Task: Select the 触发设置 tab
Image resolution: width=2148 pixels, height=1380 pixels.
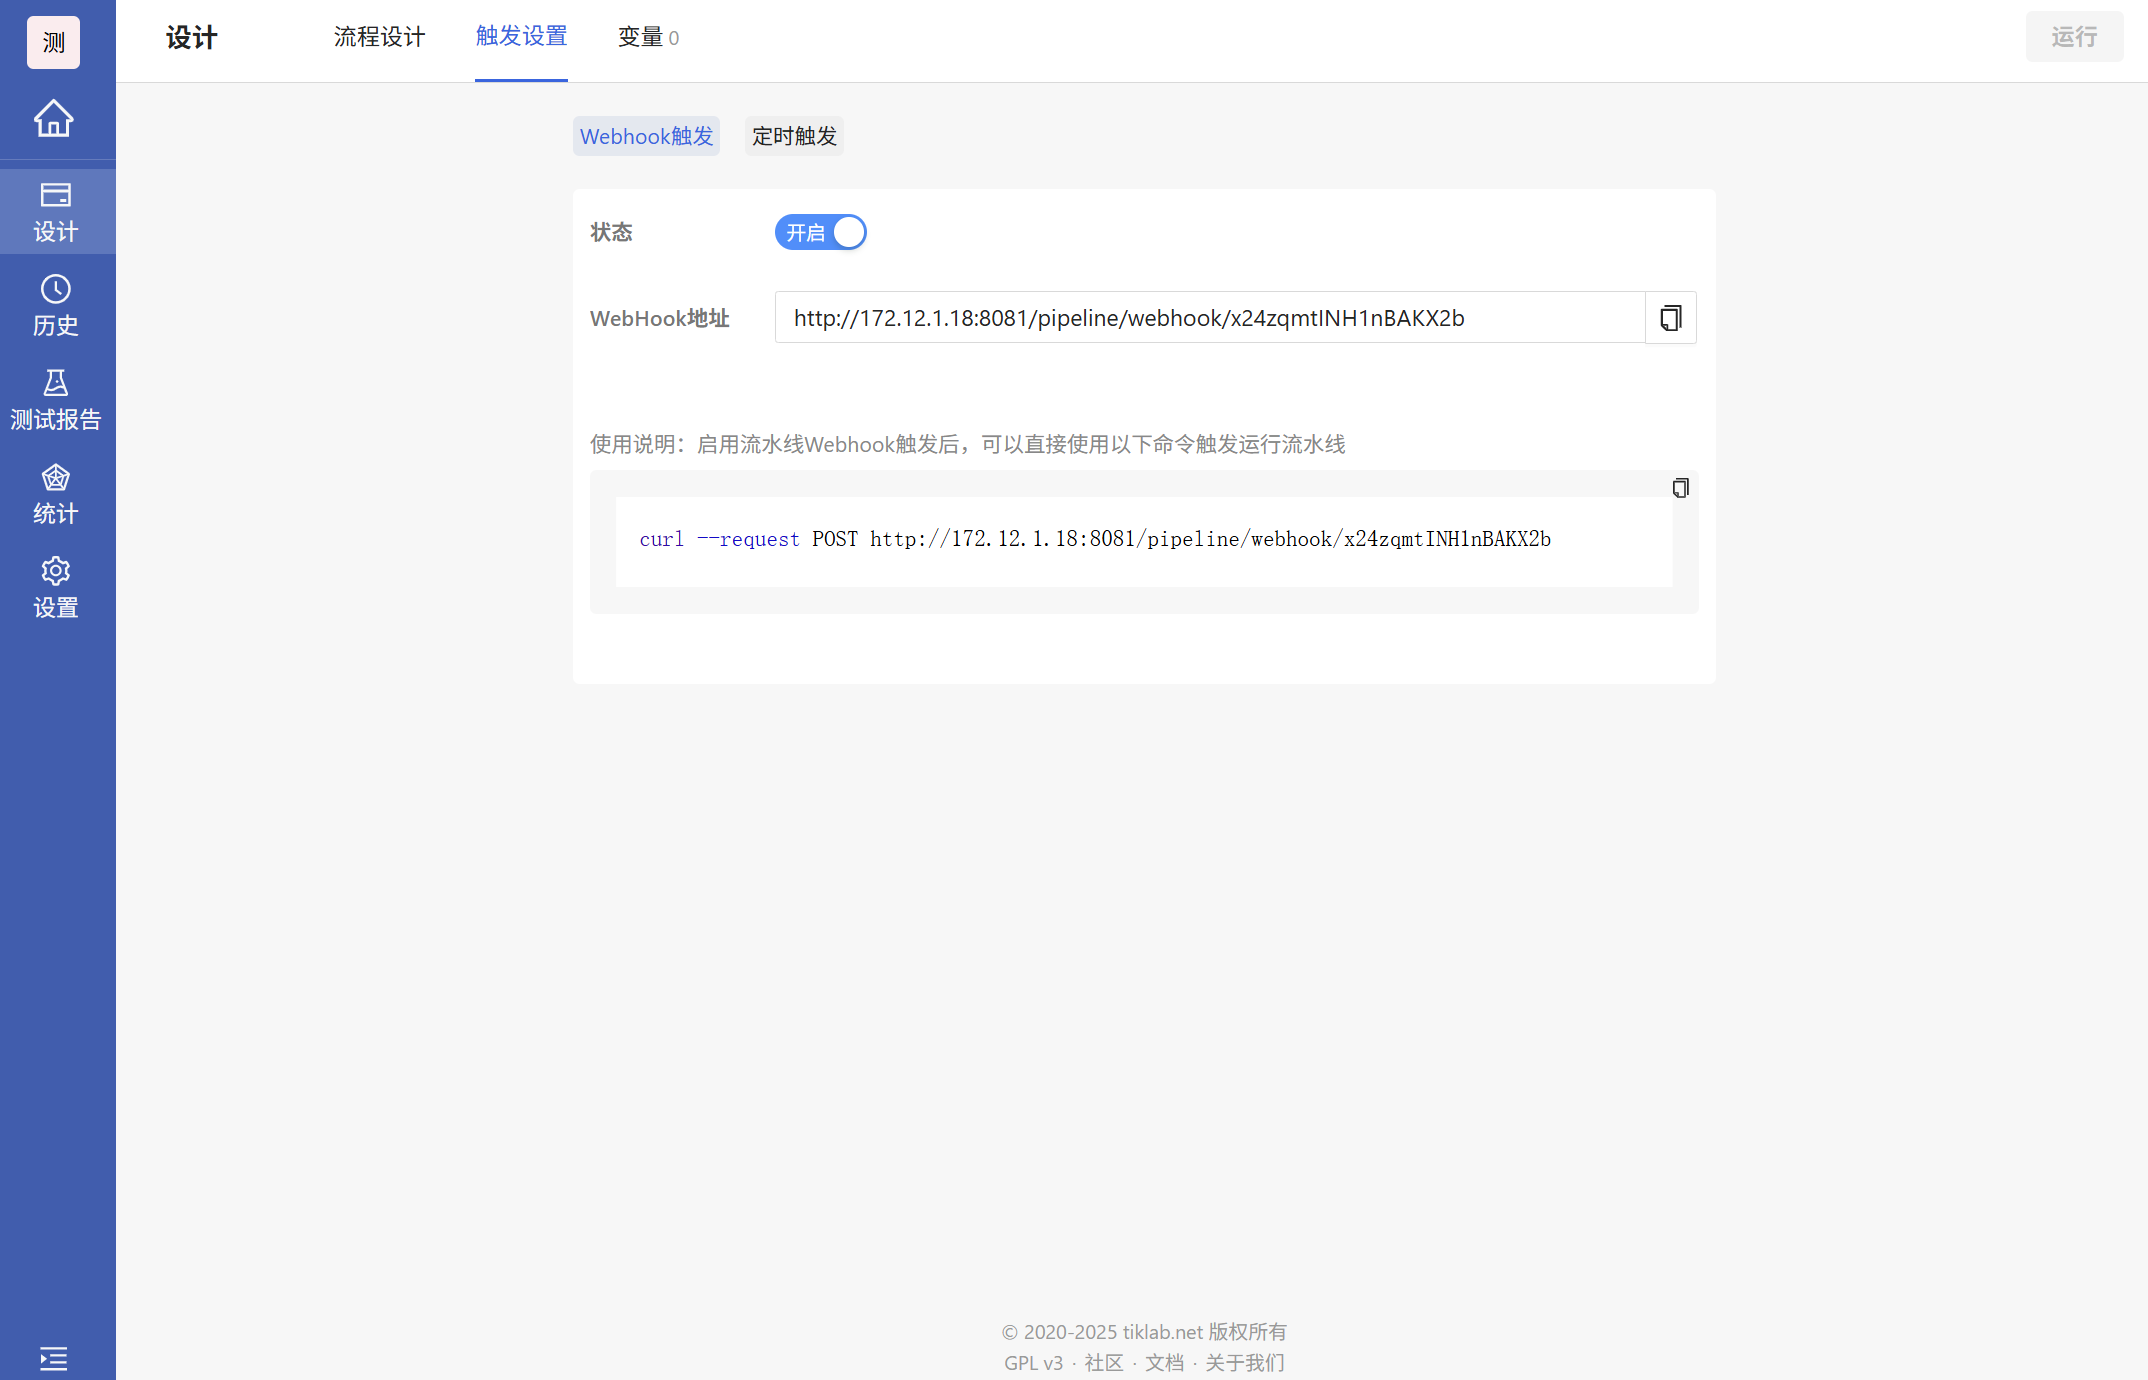Action: pos(521,38)
